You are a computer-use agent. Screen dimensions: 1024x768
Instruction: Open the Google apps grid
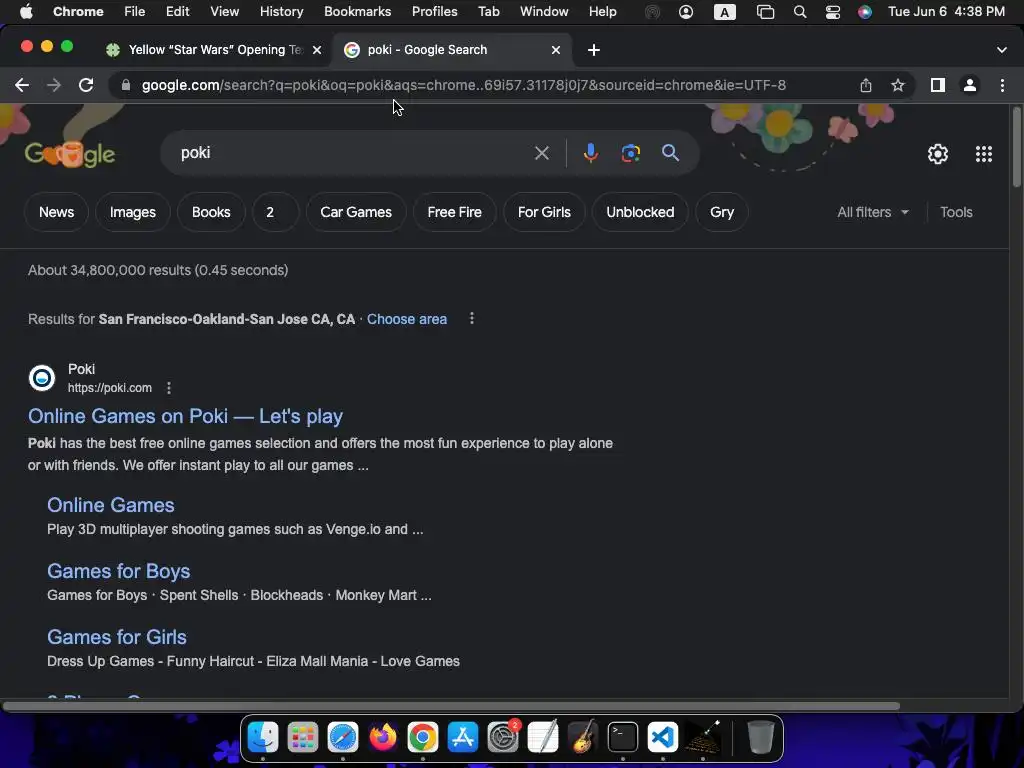(984, 153)
